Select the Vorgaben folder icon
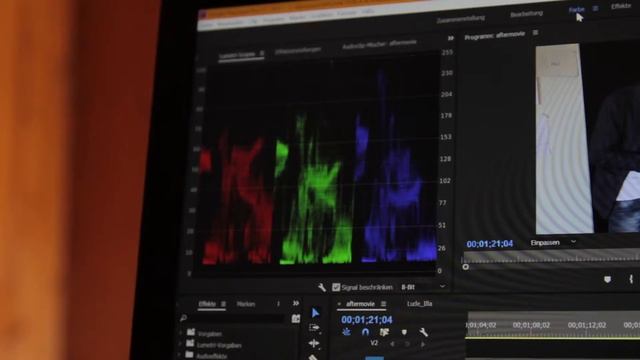Image resolution: width=640 pixels, height=360 pixels. click(191, 332)
